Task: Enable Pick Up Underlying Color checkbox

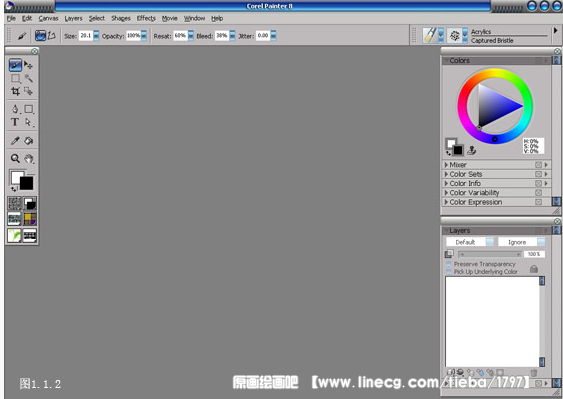Action: (x=448, y=272)
